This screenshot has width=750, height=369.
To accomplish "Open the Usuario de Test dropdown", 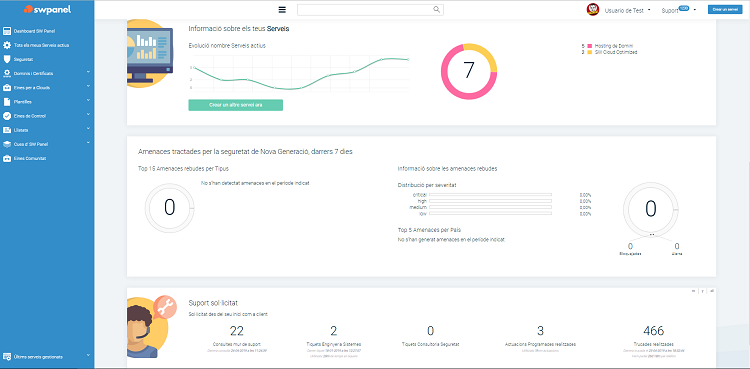I will (627, 10).
